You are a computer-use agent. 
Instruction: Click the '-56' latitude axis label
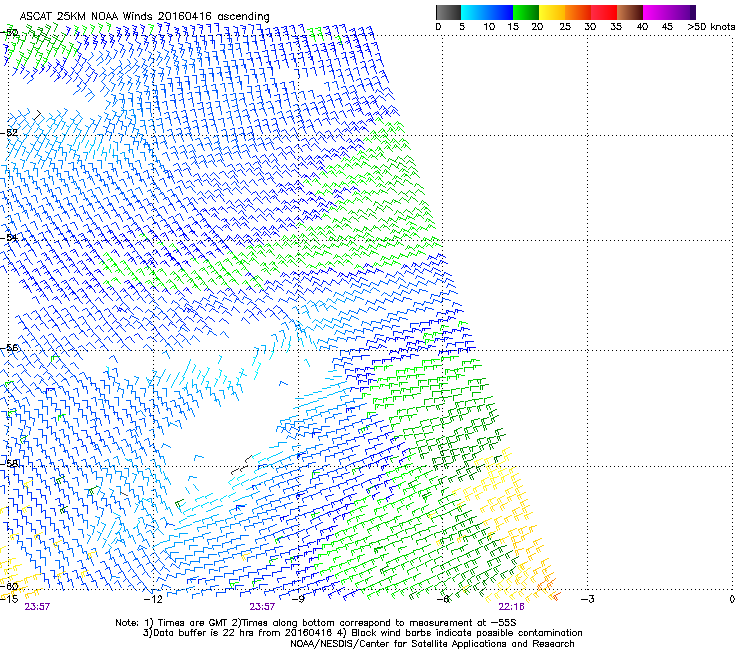(9, 348)
